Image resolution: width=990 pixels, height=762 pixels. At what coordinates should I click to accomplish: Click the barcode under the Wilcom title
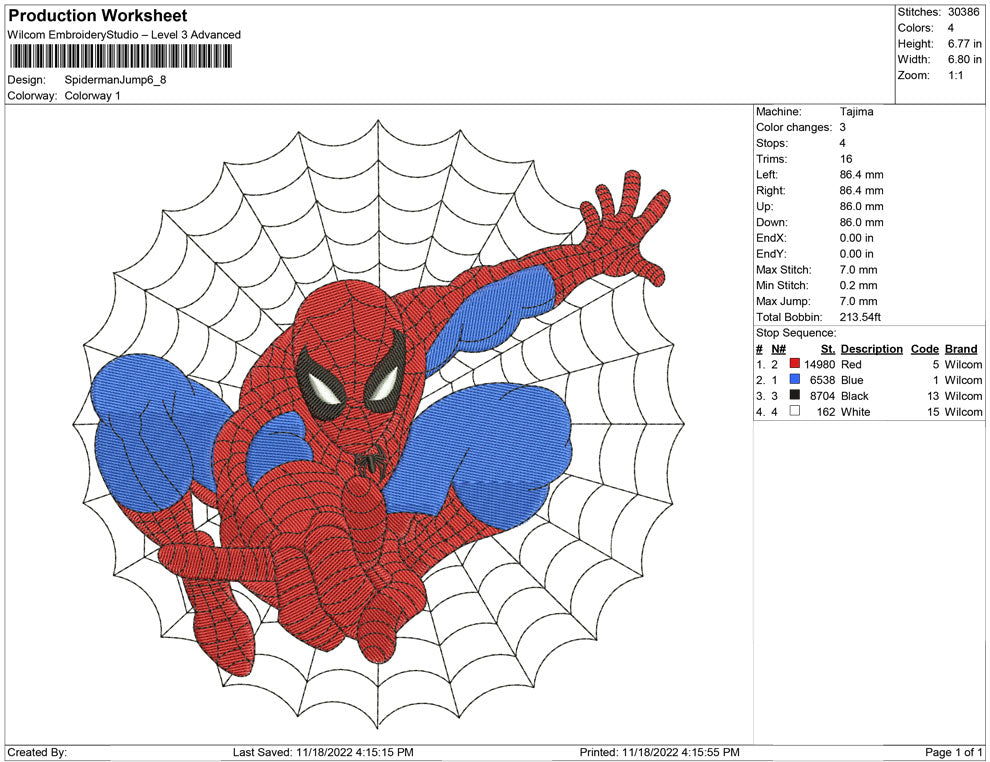[120, 57]
